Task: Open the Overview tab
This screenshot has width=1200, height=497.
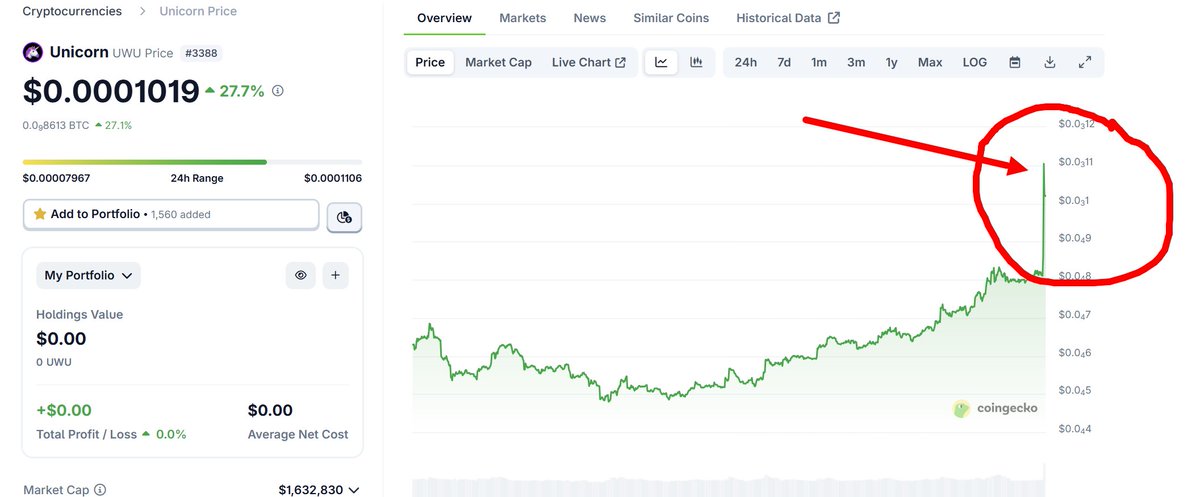Action: (x=445, y=18)
